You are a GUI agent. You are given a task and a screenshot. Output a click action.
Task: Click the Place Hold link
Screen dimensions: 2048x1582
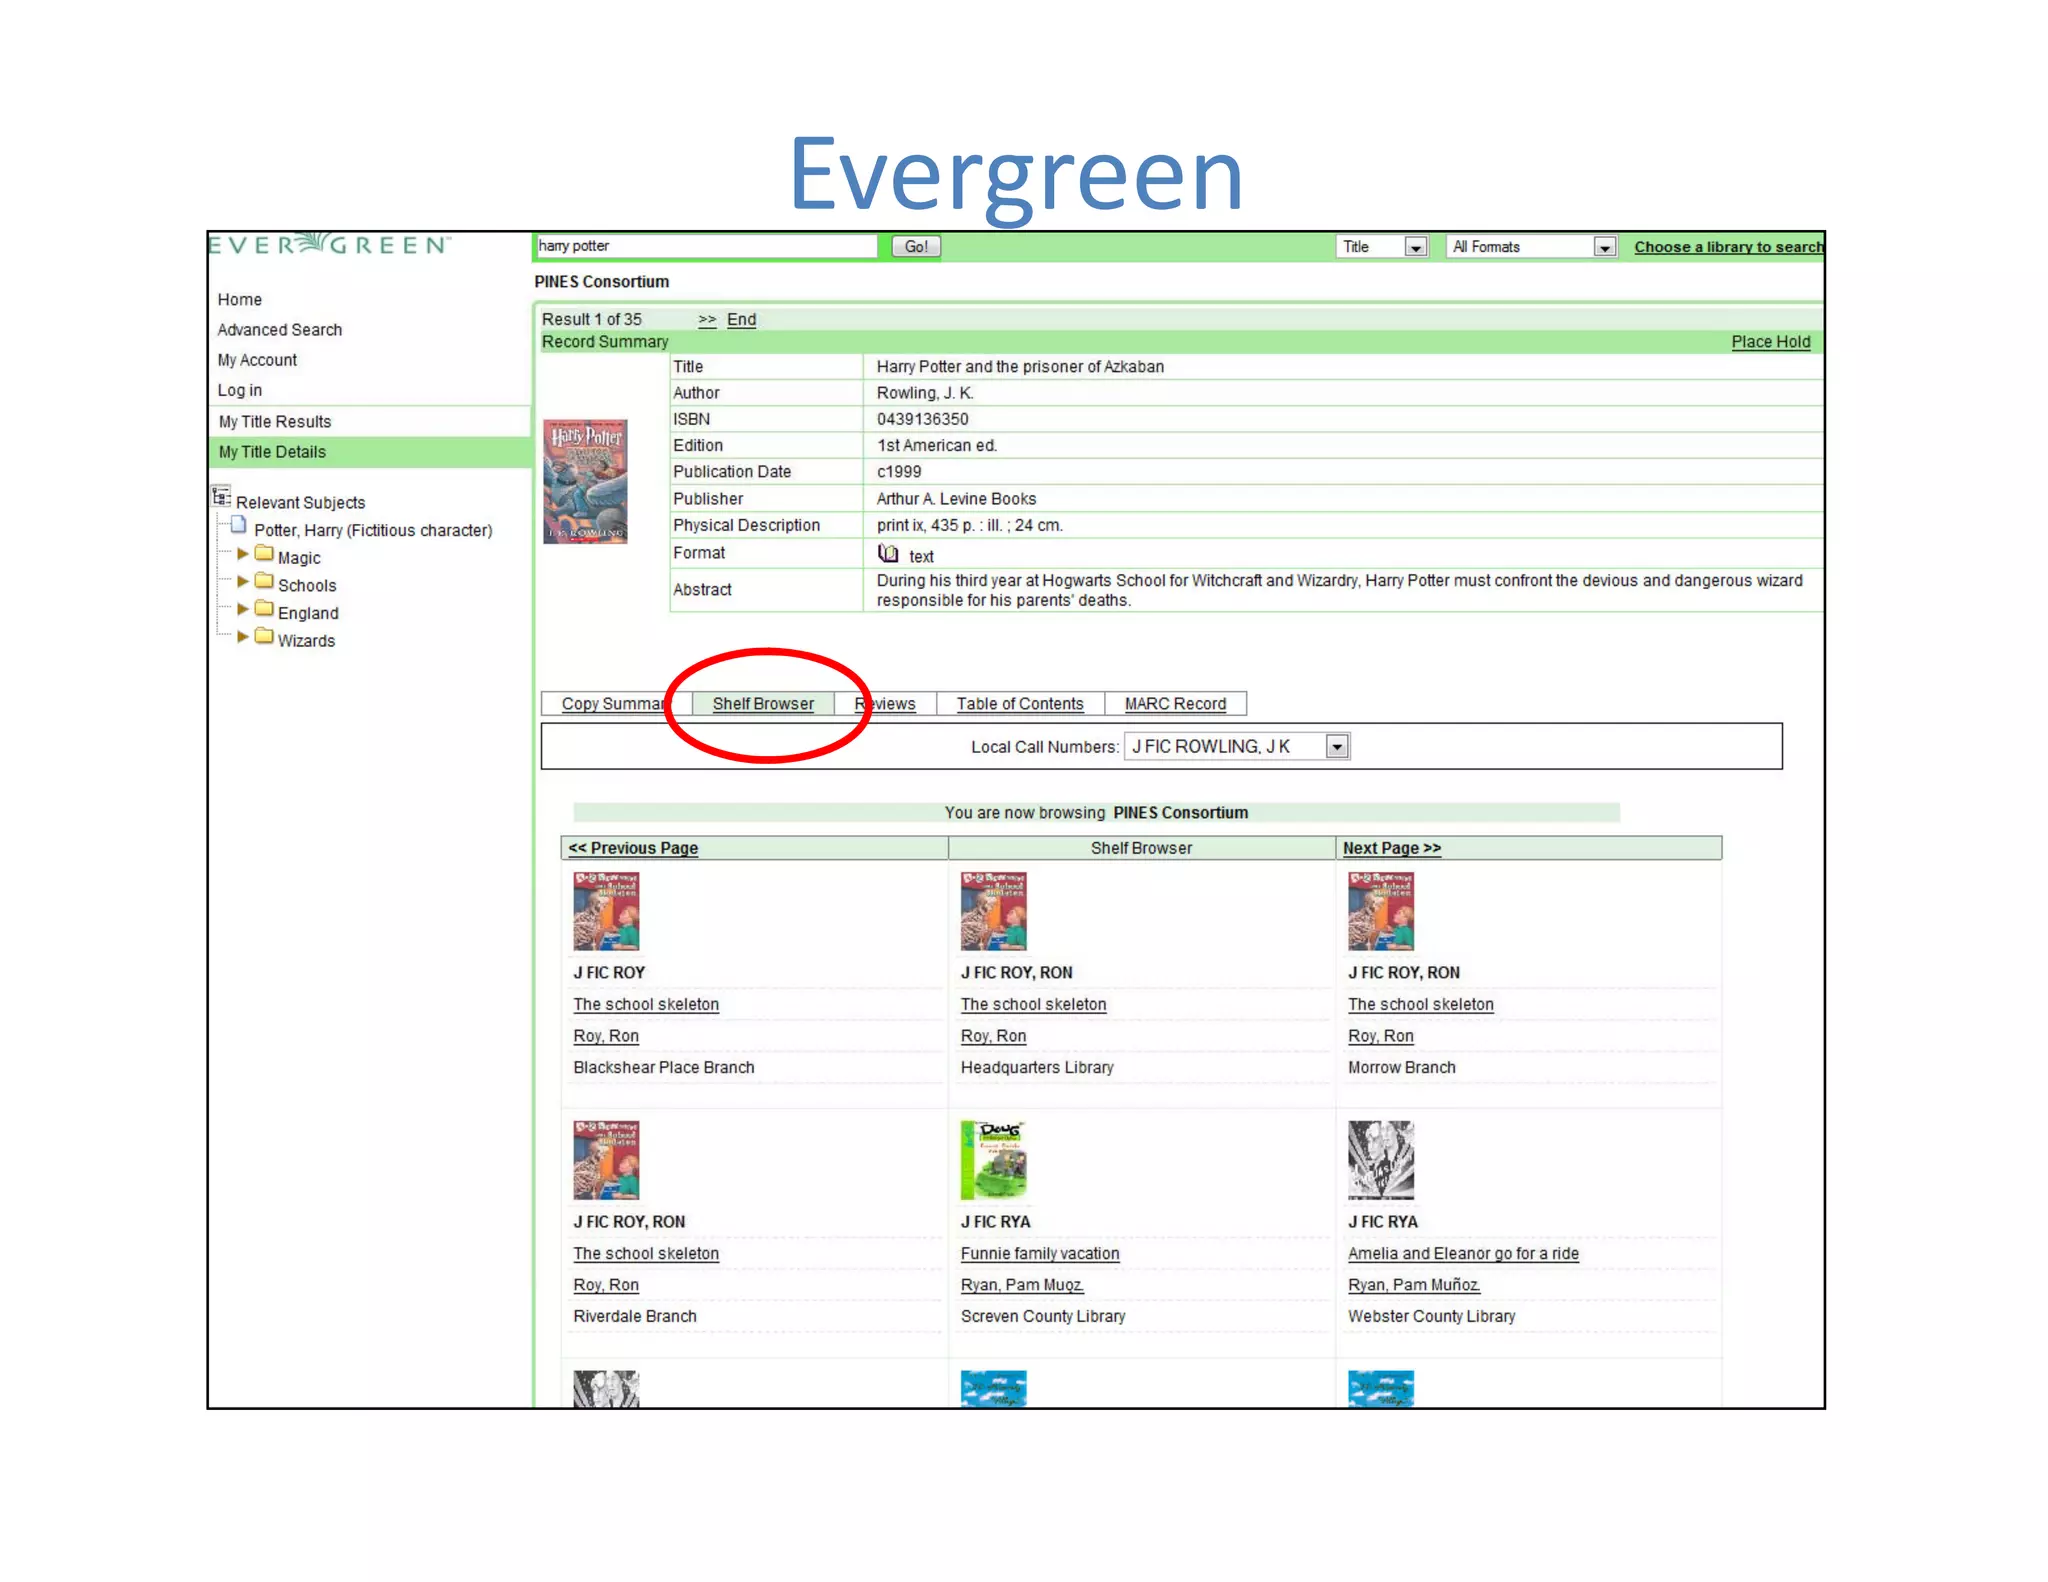point(1770,342)
